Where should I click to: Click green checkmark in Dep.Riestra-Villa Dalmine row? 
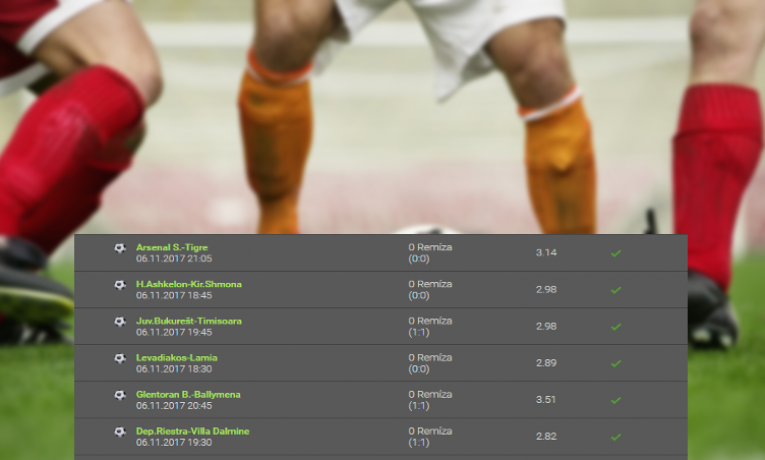click(x=616, y=437)
